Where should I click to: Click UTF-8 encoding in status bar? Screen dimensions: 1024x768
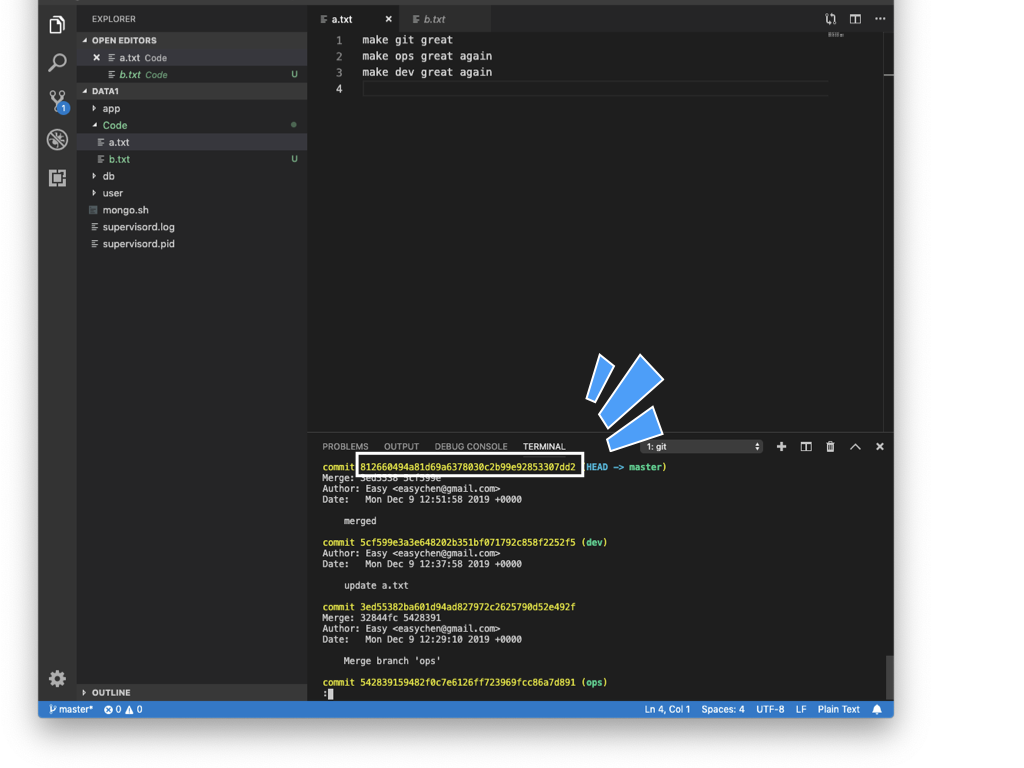[770, 709]
